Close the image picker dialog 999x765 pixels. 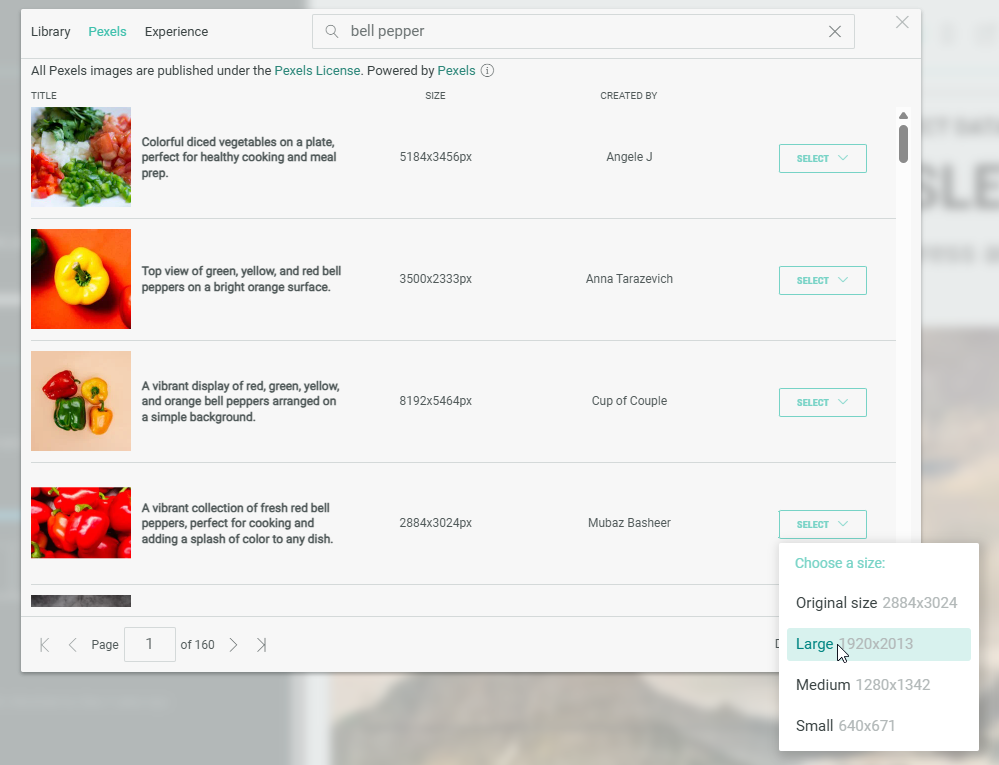tap(902, 22)
